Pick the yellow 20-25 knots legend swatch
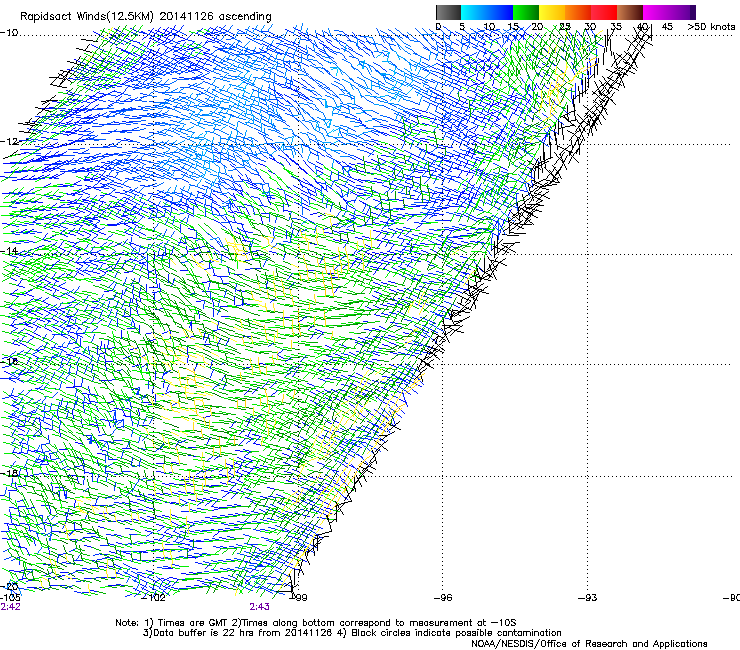740x650 pixels. [552, 12]
